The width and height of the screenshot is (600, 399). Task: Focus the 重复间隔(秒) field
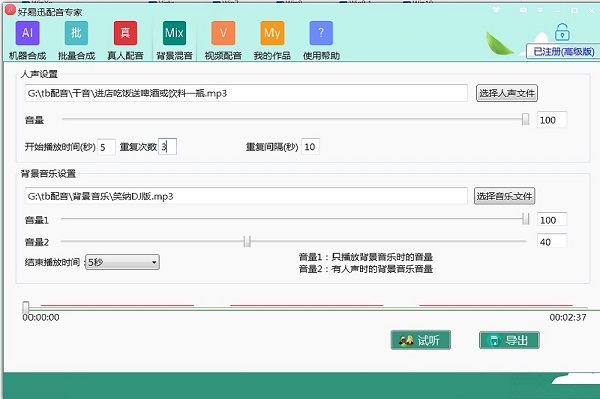tap(310, 147)
